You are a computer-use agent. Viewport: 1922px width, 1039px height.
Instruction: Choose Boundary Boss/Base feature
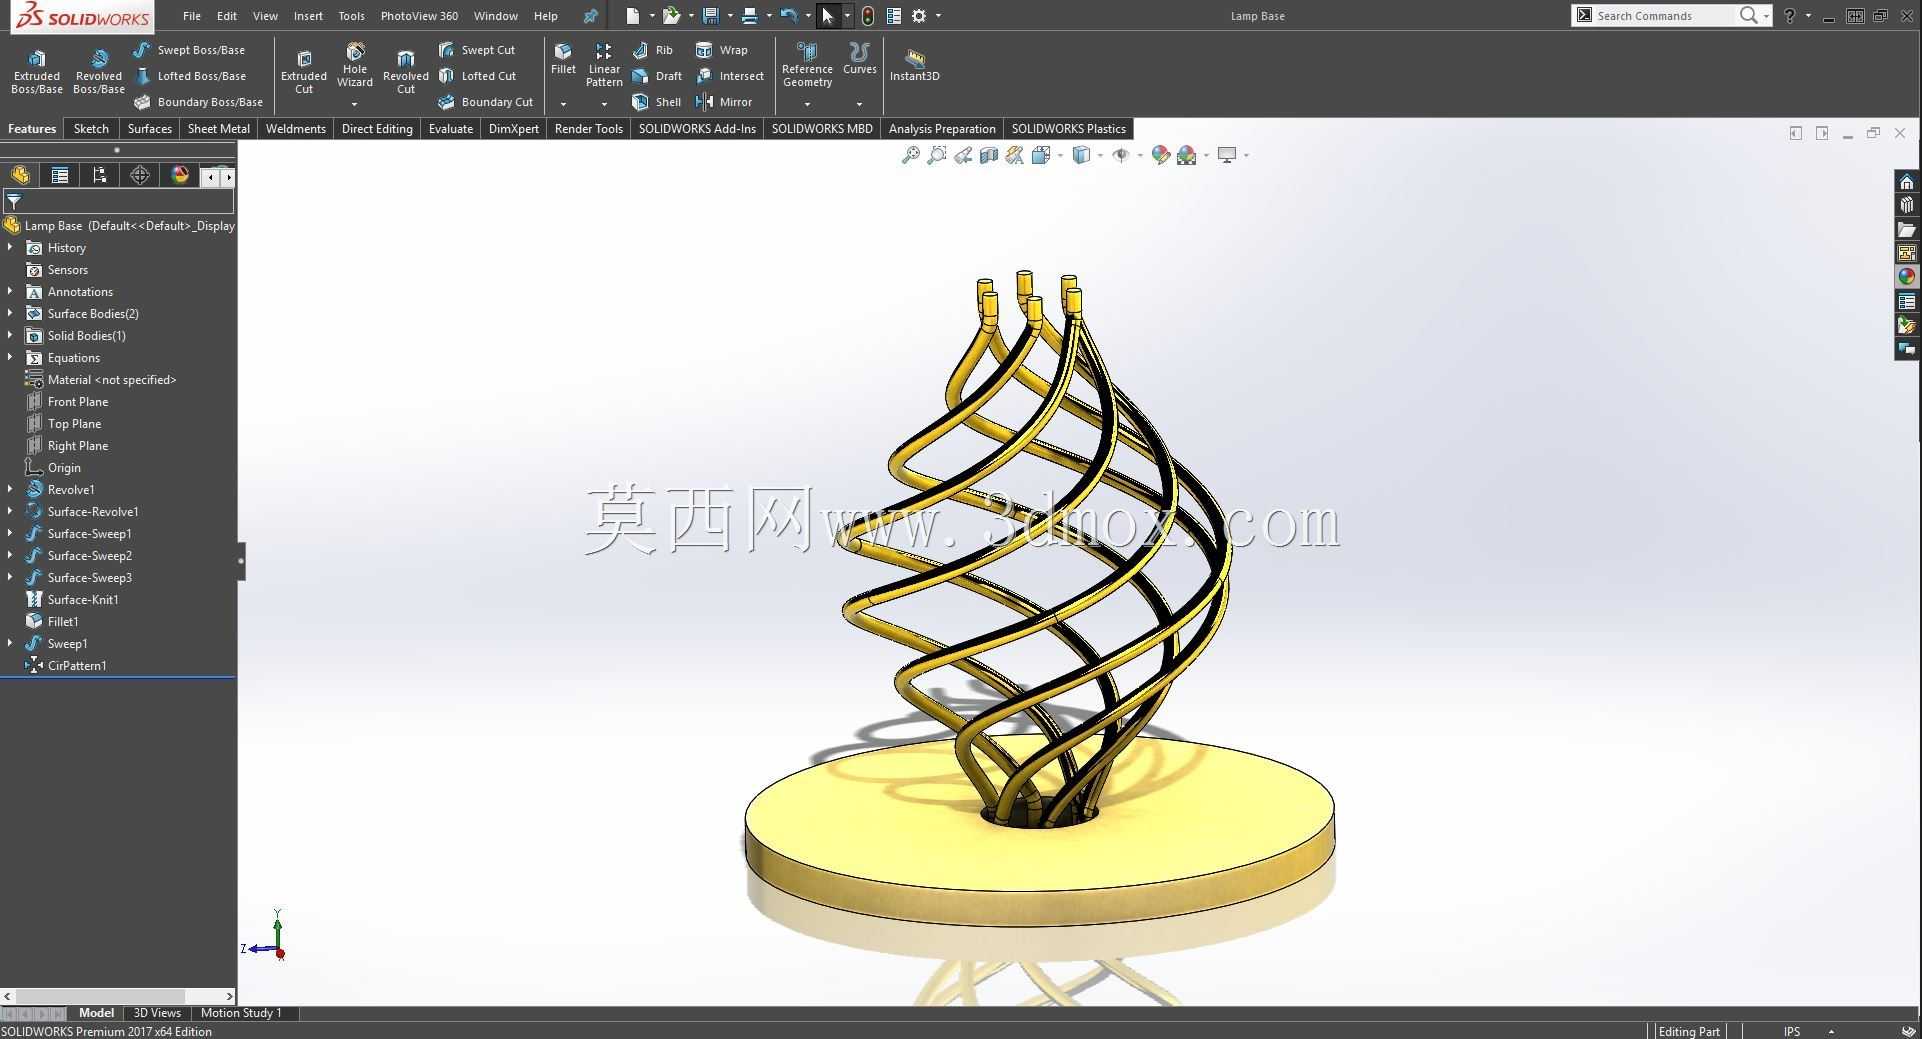point(198,102)
